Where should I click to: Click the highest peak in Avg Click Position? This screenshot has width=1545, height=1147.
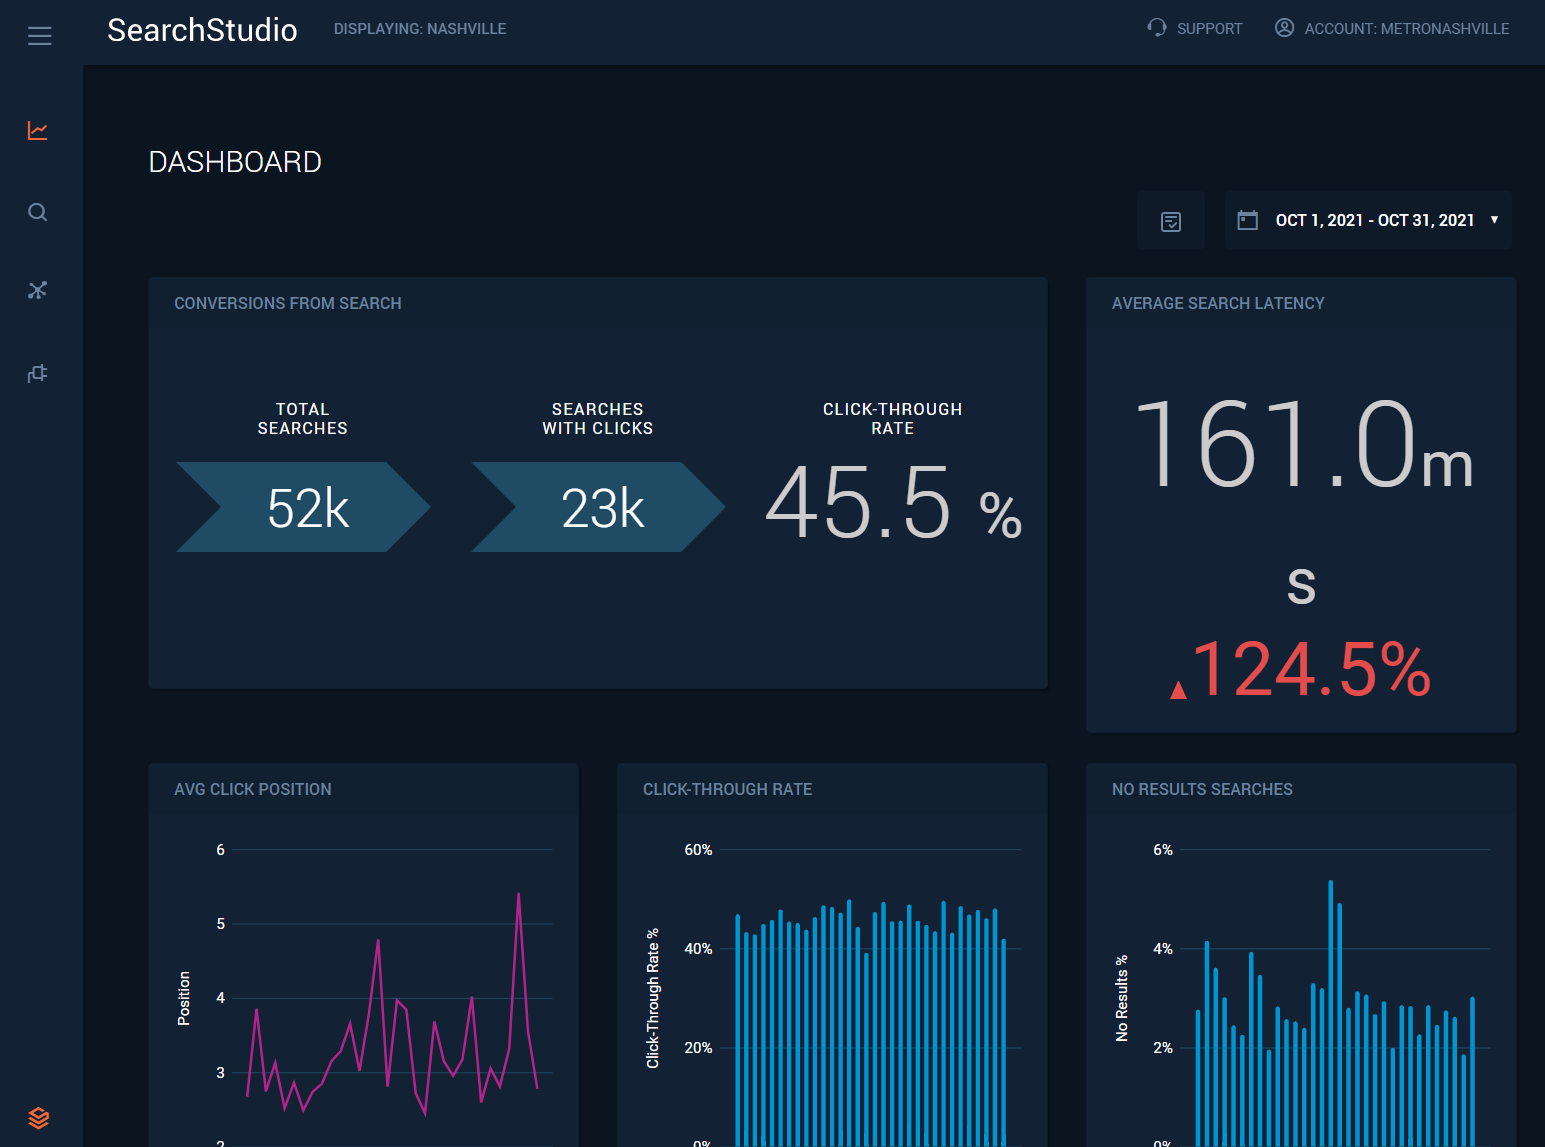click(x=518, y=895)
